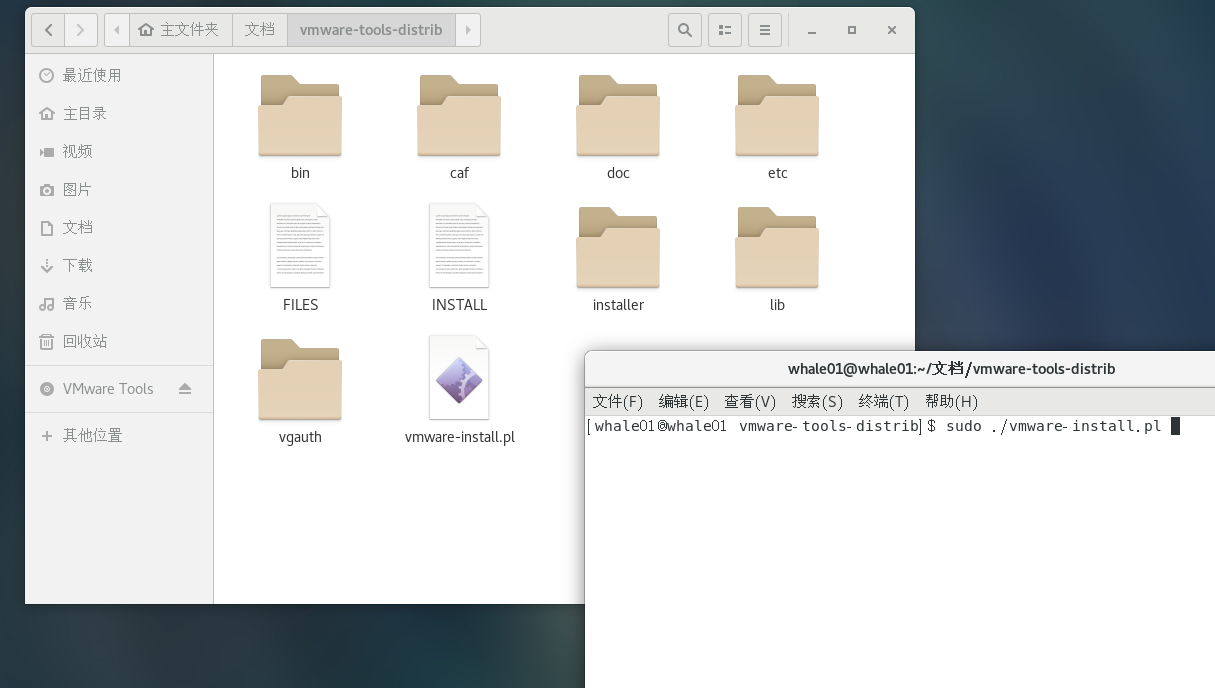The height and width of the screenshot is (688, 1215).
Task: Open the installer folder icon
Action: (618, 247)
